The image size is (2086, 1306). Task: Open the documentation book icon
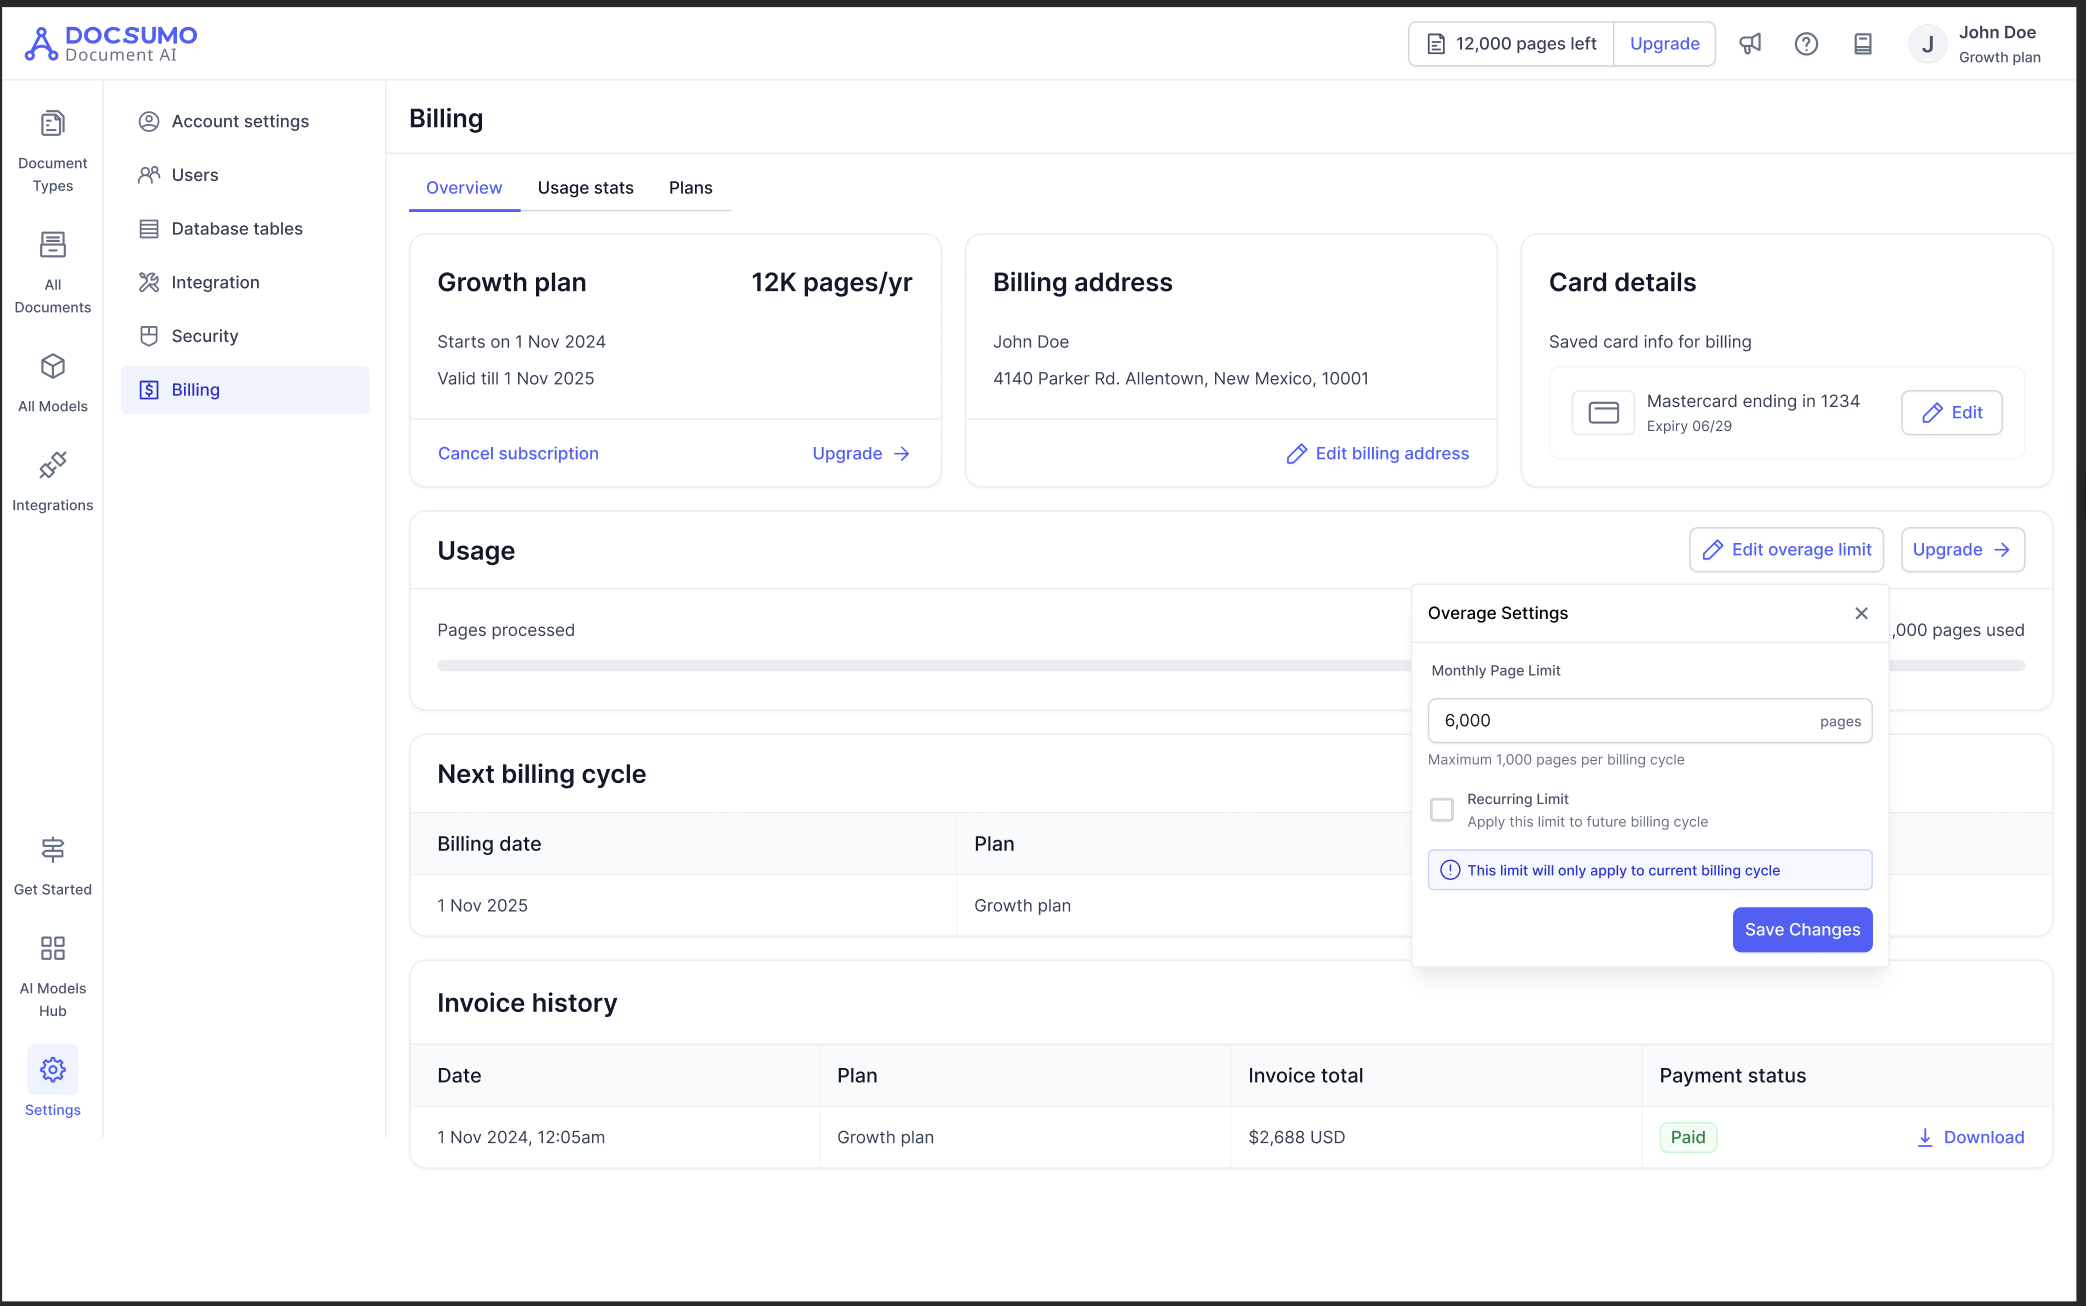1862,44
